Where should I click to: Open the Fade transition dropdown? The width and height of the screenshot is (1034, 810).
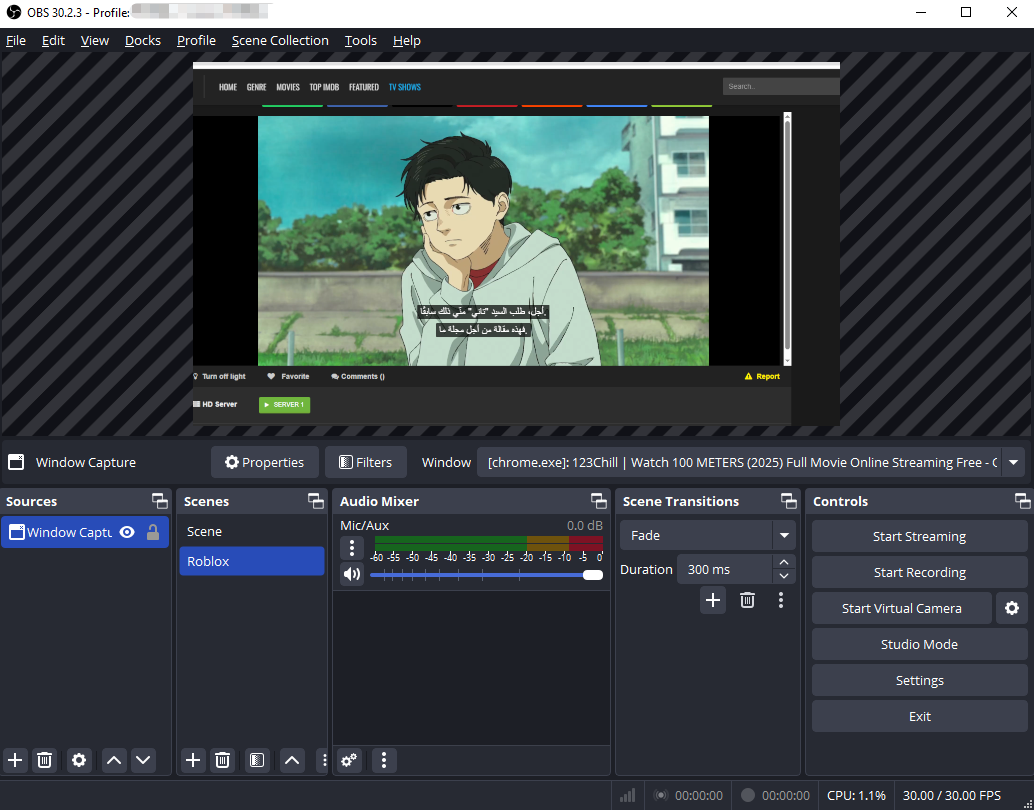click(x=783, y=535)
